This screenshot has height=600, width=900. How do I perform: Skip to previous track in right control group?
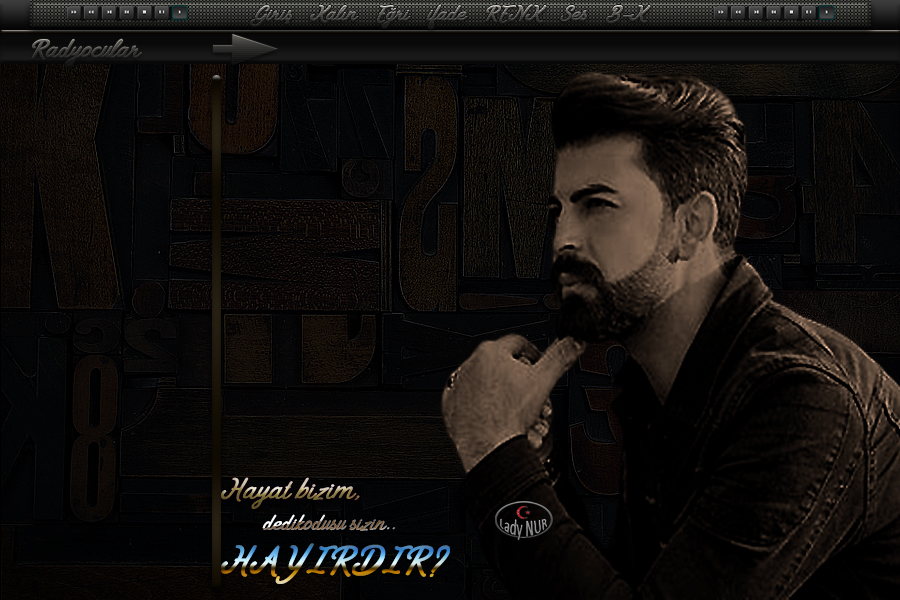point(773,12)
